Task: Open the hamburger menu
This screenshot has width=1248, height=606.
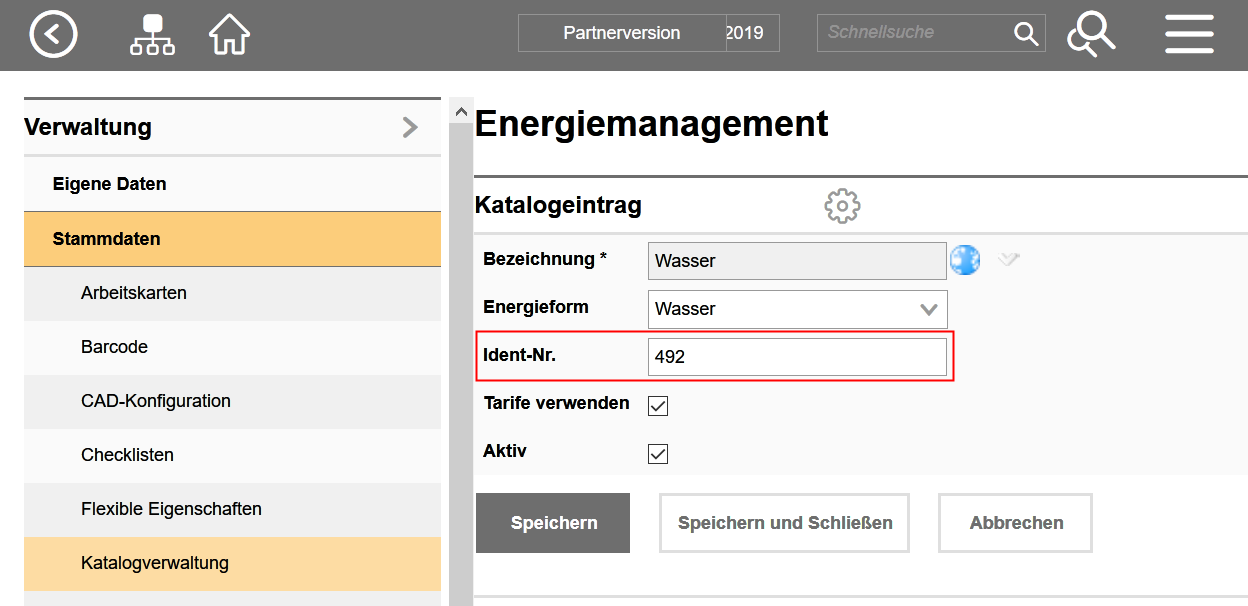Action: [1189, 34]
